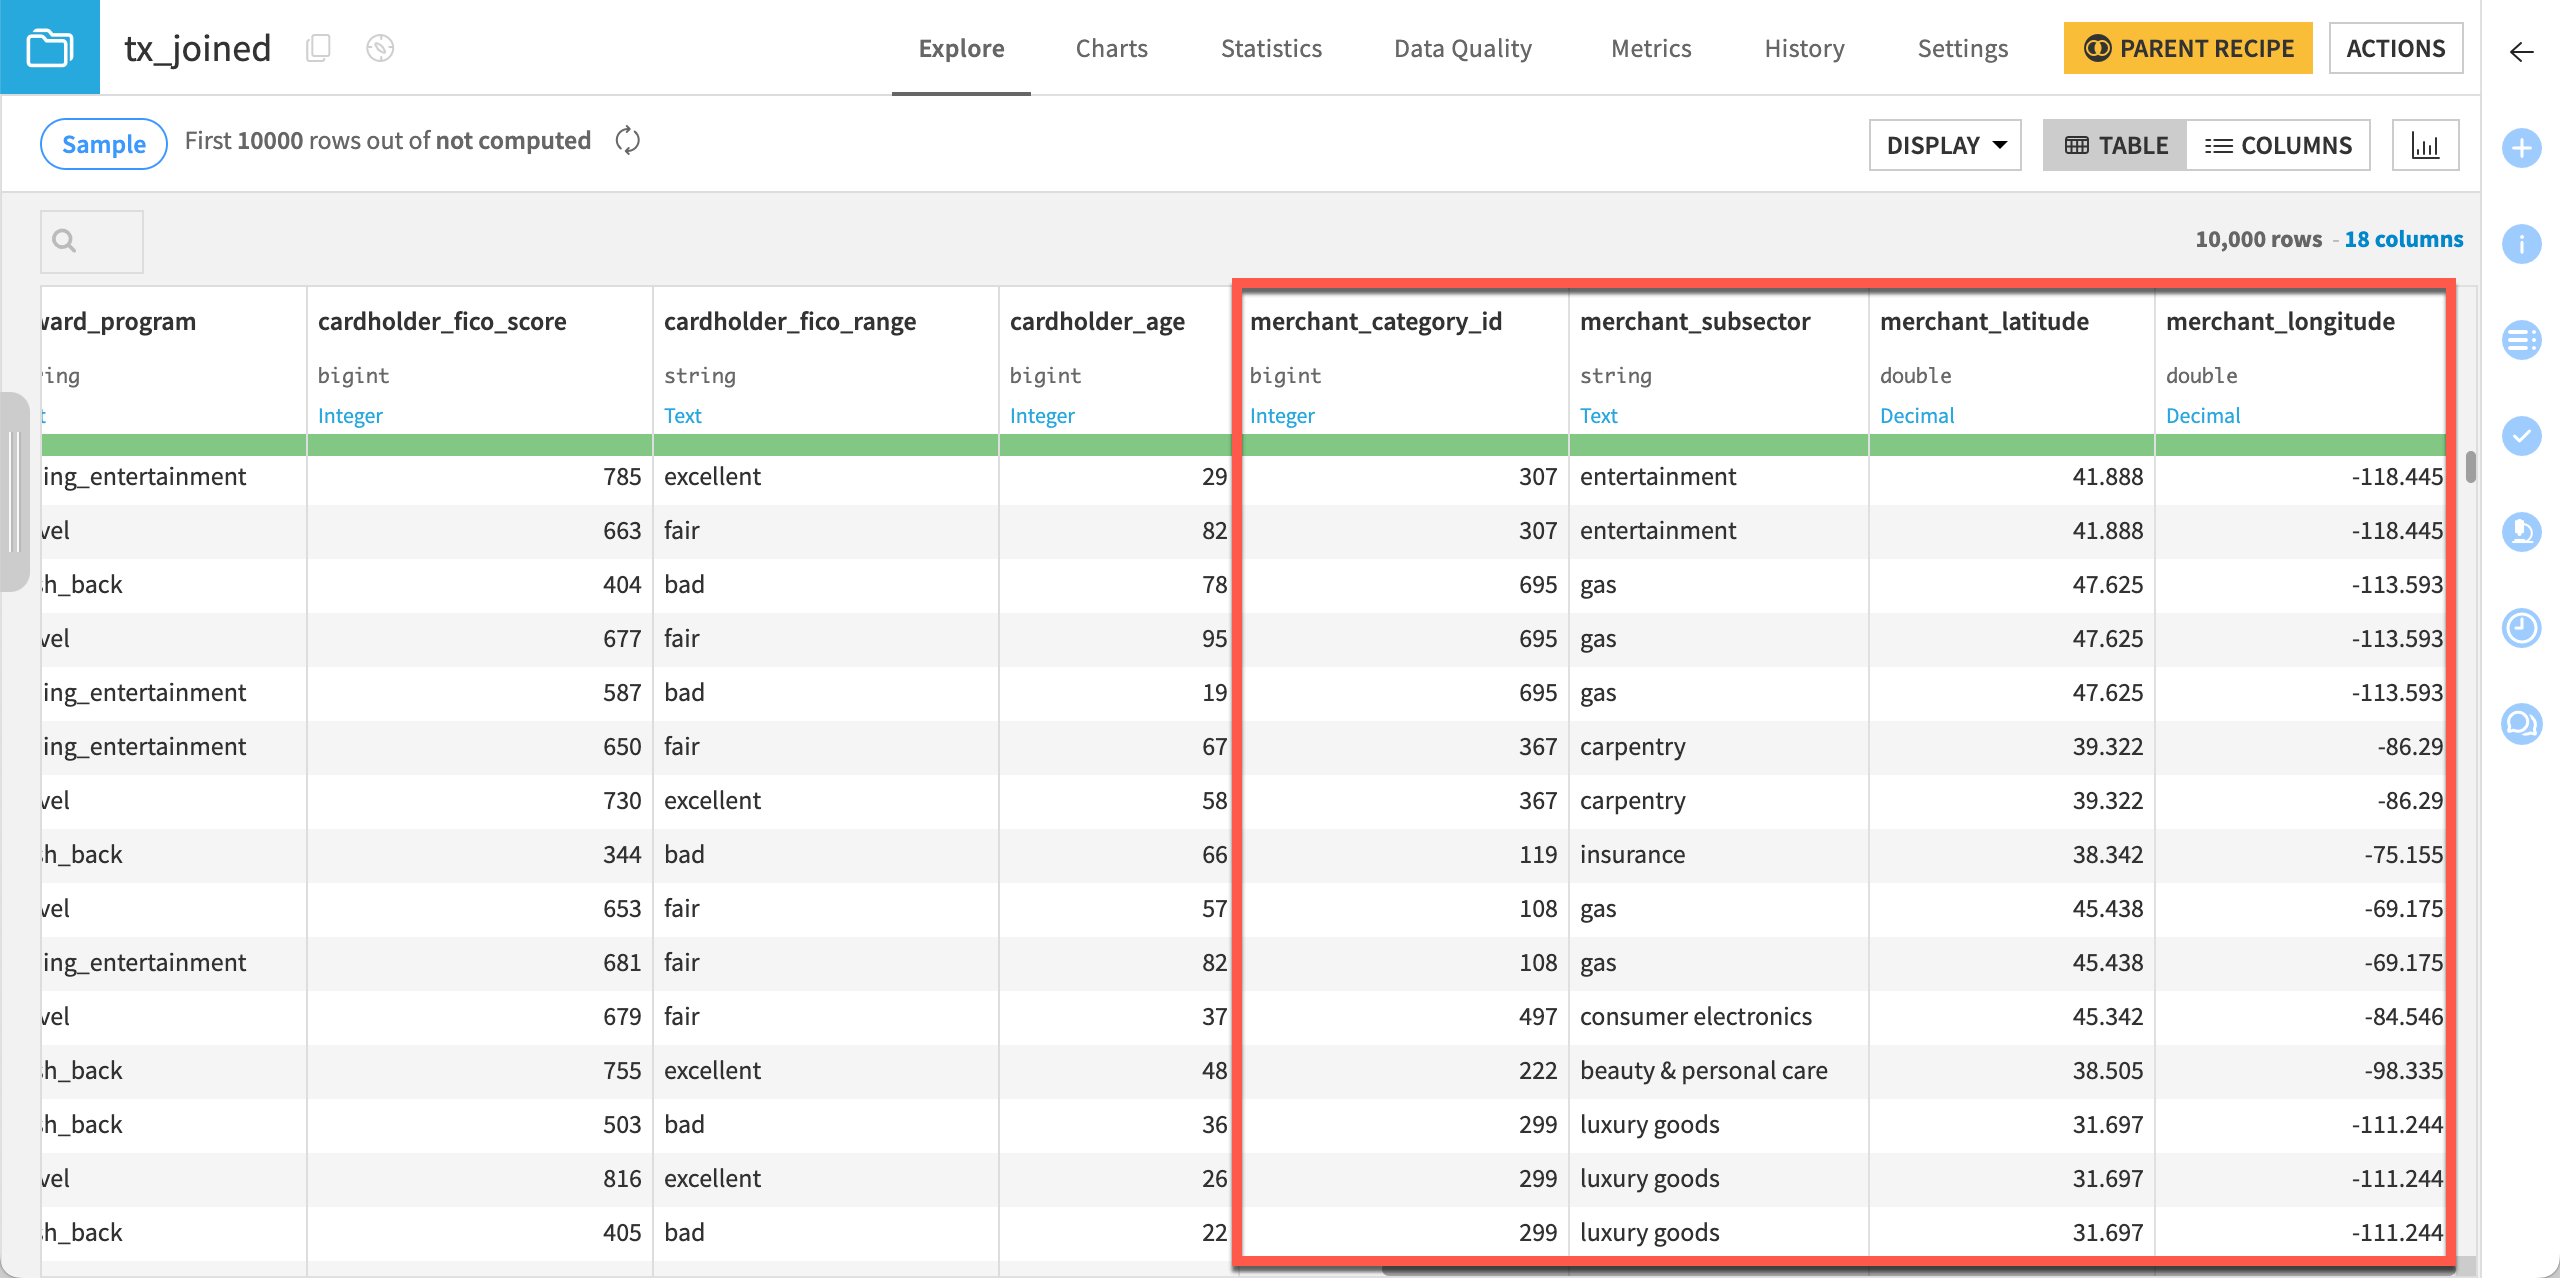Open the search within dataset table

pos(91,241)
